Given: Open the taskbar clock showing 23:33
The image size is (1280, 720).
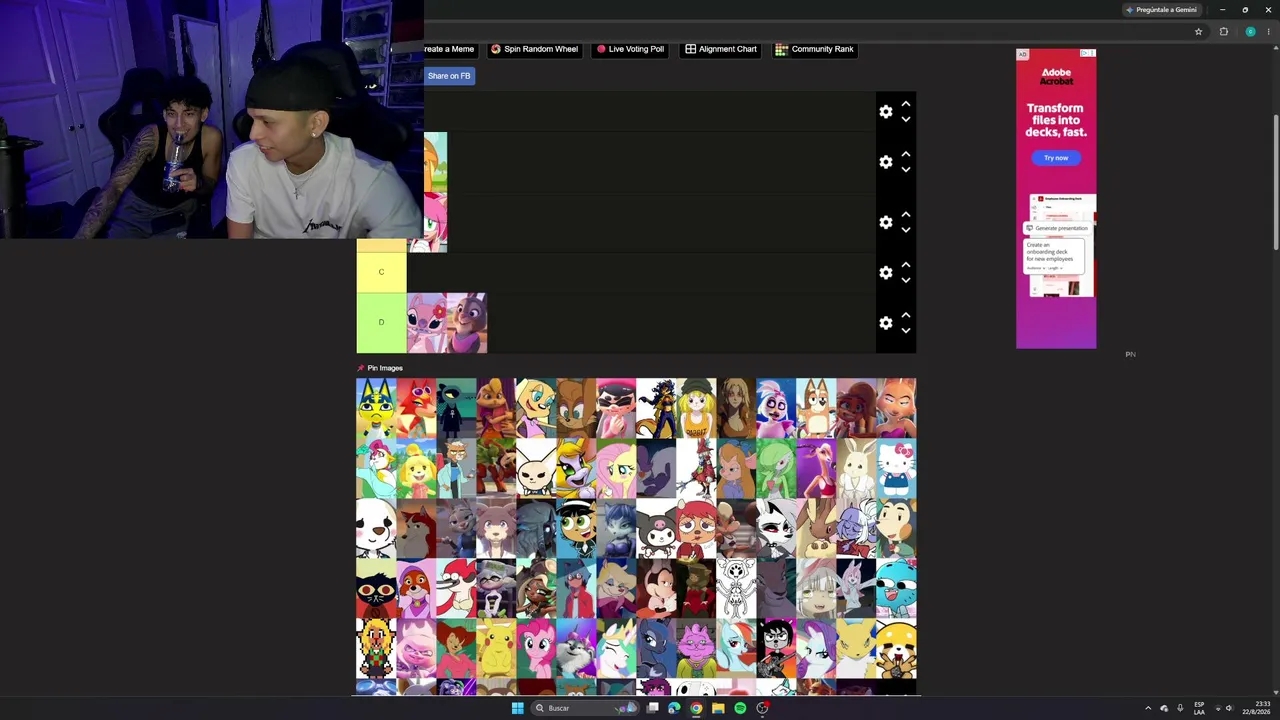Looking at the screenshot, I should (x=1256, y=708).
